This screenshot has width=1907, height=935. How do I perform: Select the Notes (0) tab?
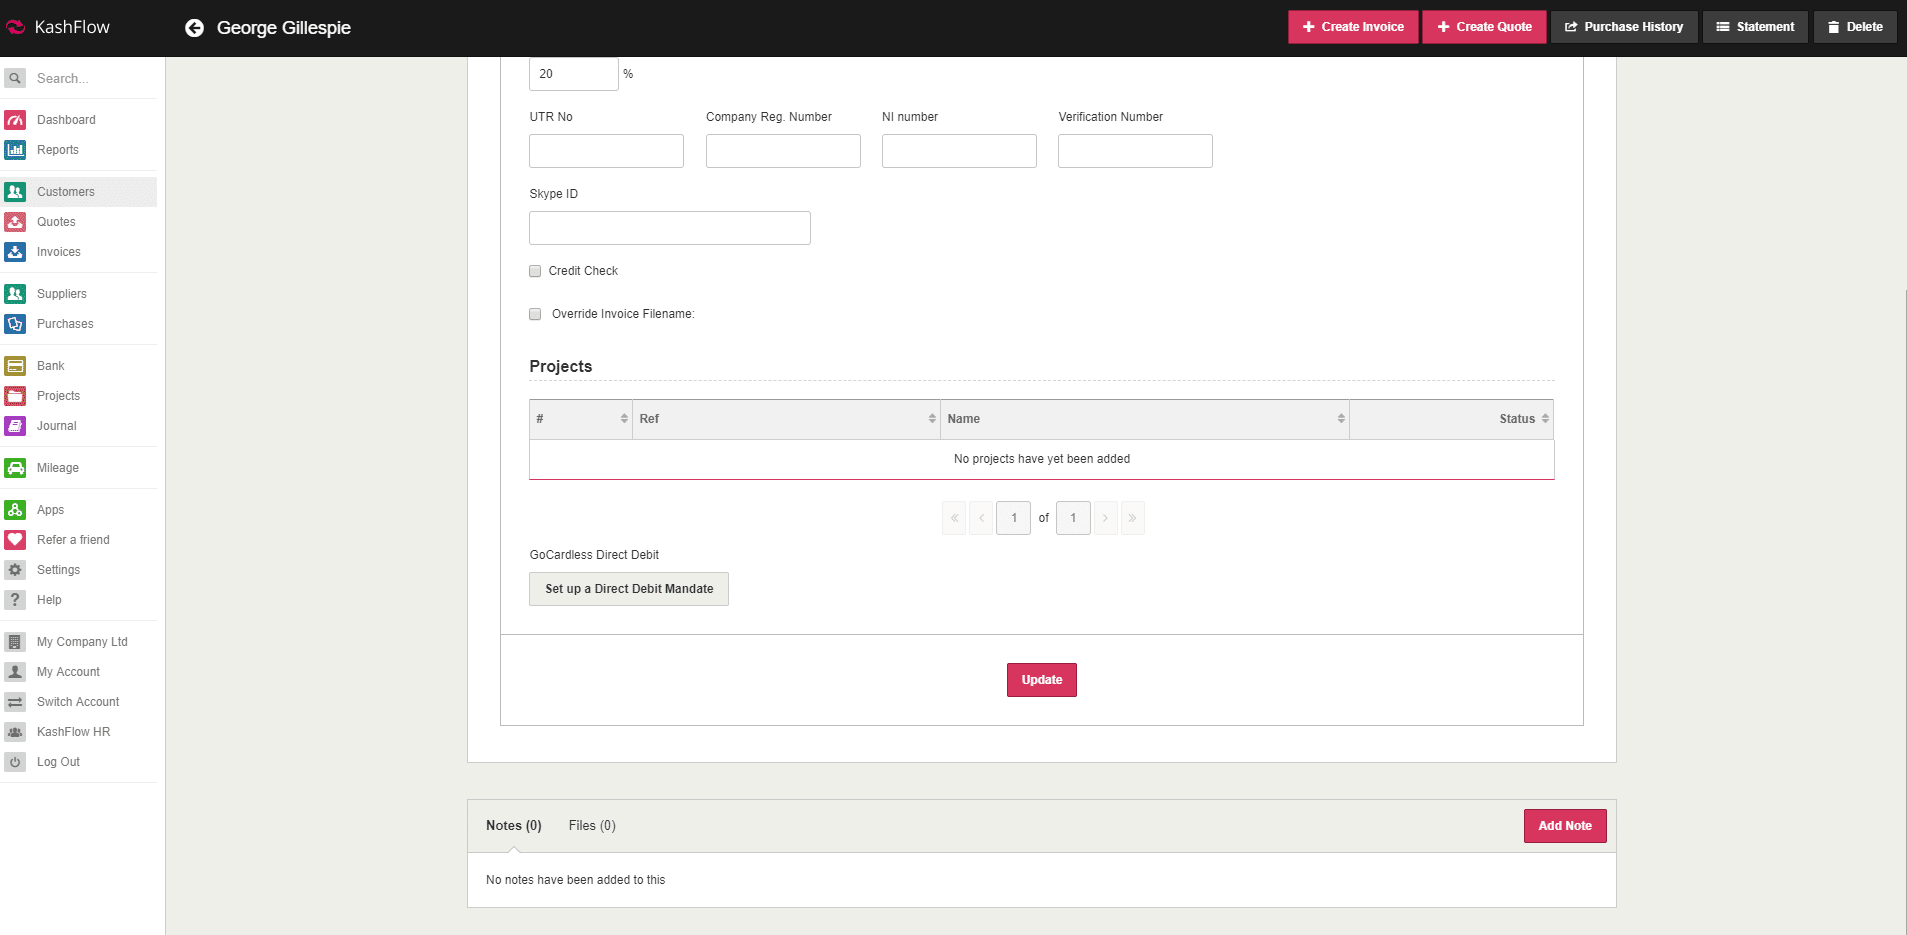click(513, 826)
